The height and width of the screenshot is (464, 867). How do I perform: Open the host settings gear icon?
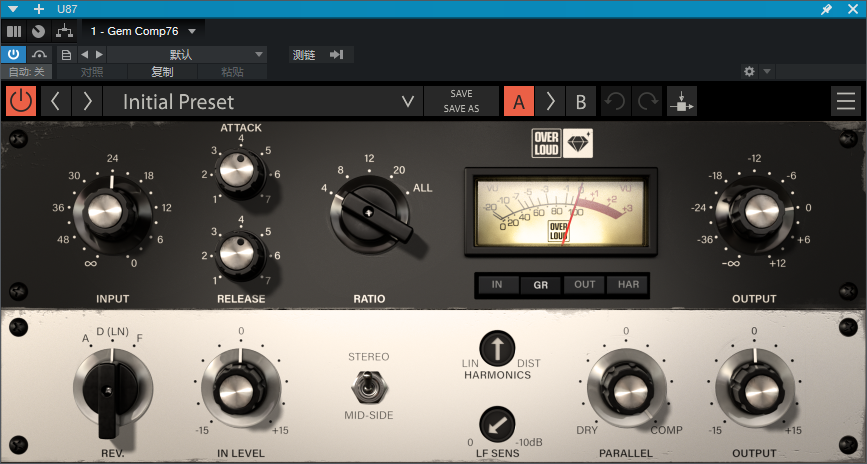tap(749, 71)
